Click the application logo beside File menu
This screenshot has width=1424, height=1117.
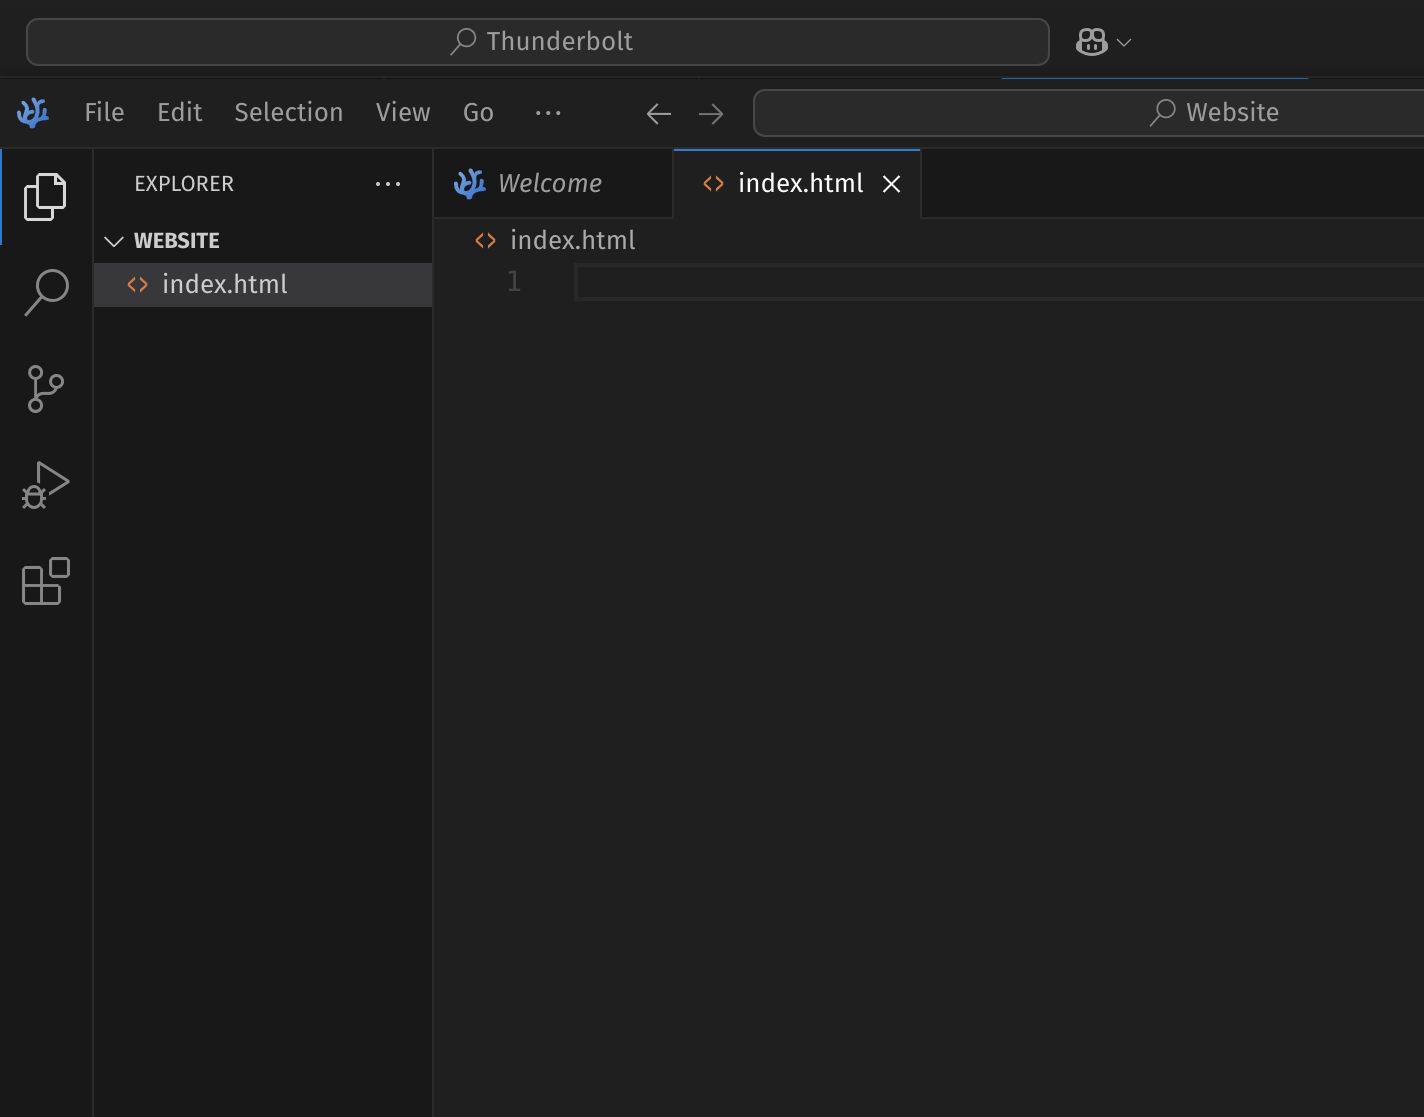coord(33,113)
